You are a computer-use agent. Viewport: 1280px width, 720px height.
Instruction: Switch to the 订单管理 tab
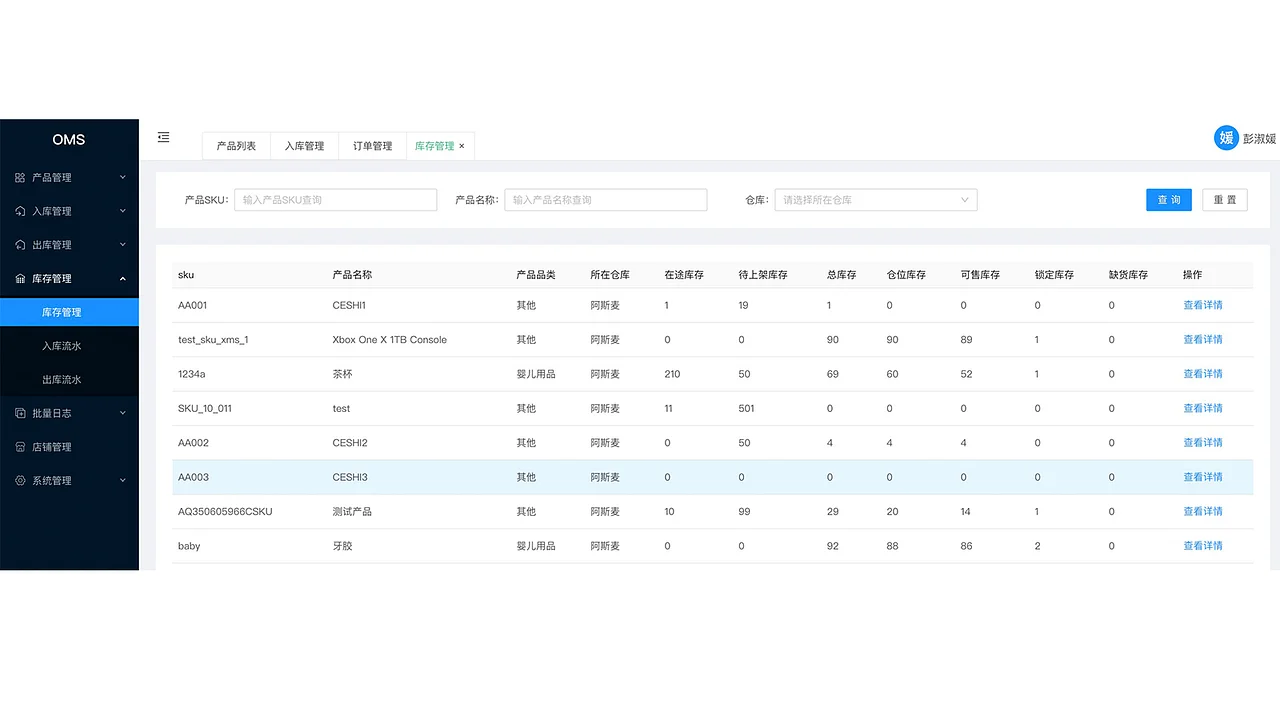pyautogui.click(x=371, y=145)
